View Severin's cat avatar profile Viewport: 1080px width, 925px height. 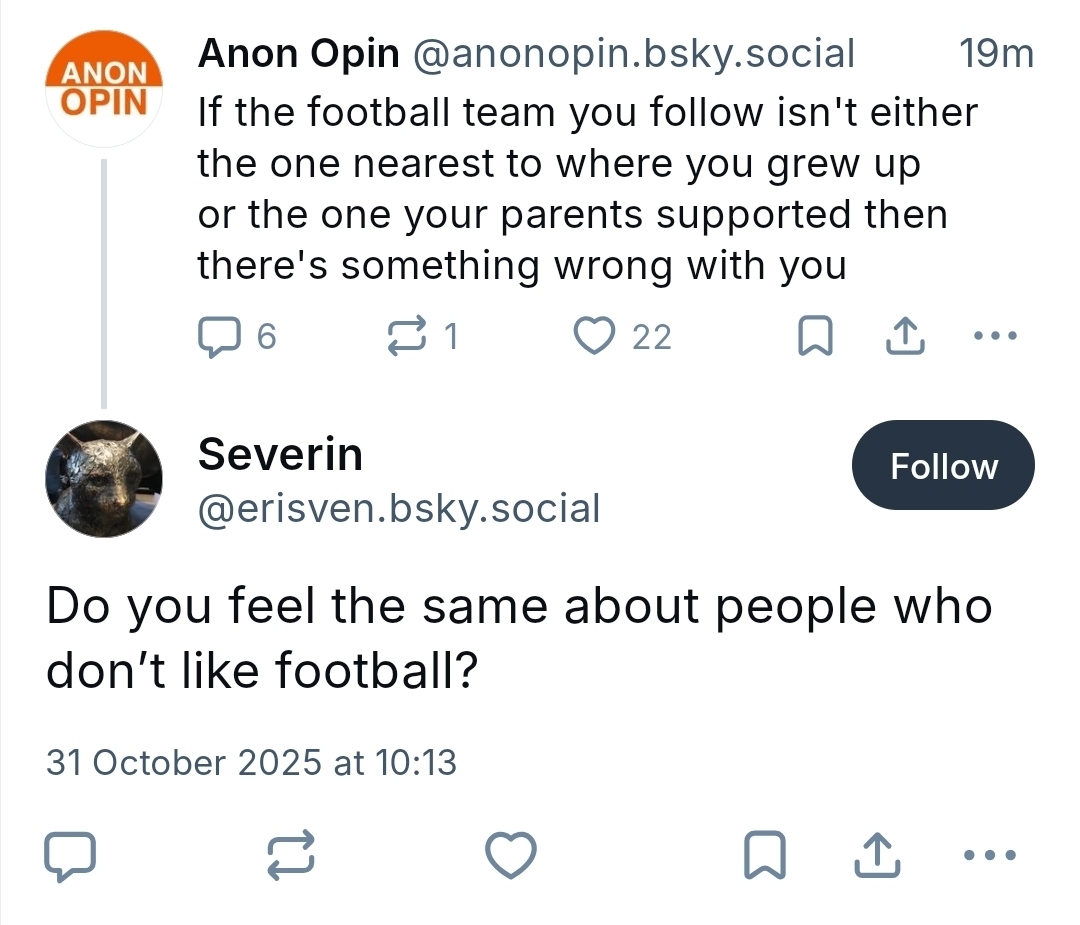[104, 479]
